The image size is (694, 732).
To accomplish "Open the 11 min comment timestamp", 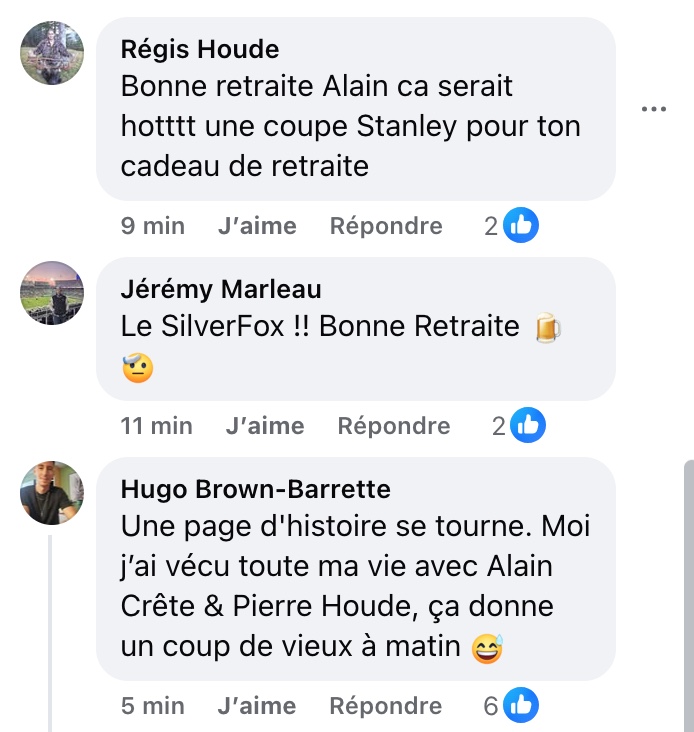I will [157, 426].
